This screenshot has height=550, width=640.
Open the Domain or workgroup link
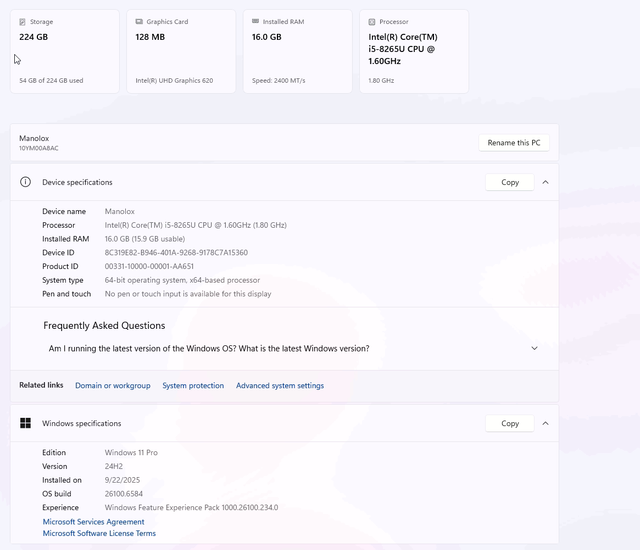tap(112, 385)
